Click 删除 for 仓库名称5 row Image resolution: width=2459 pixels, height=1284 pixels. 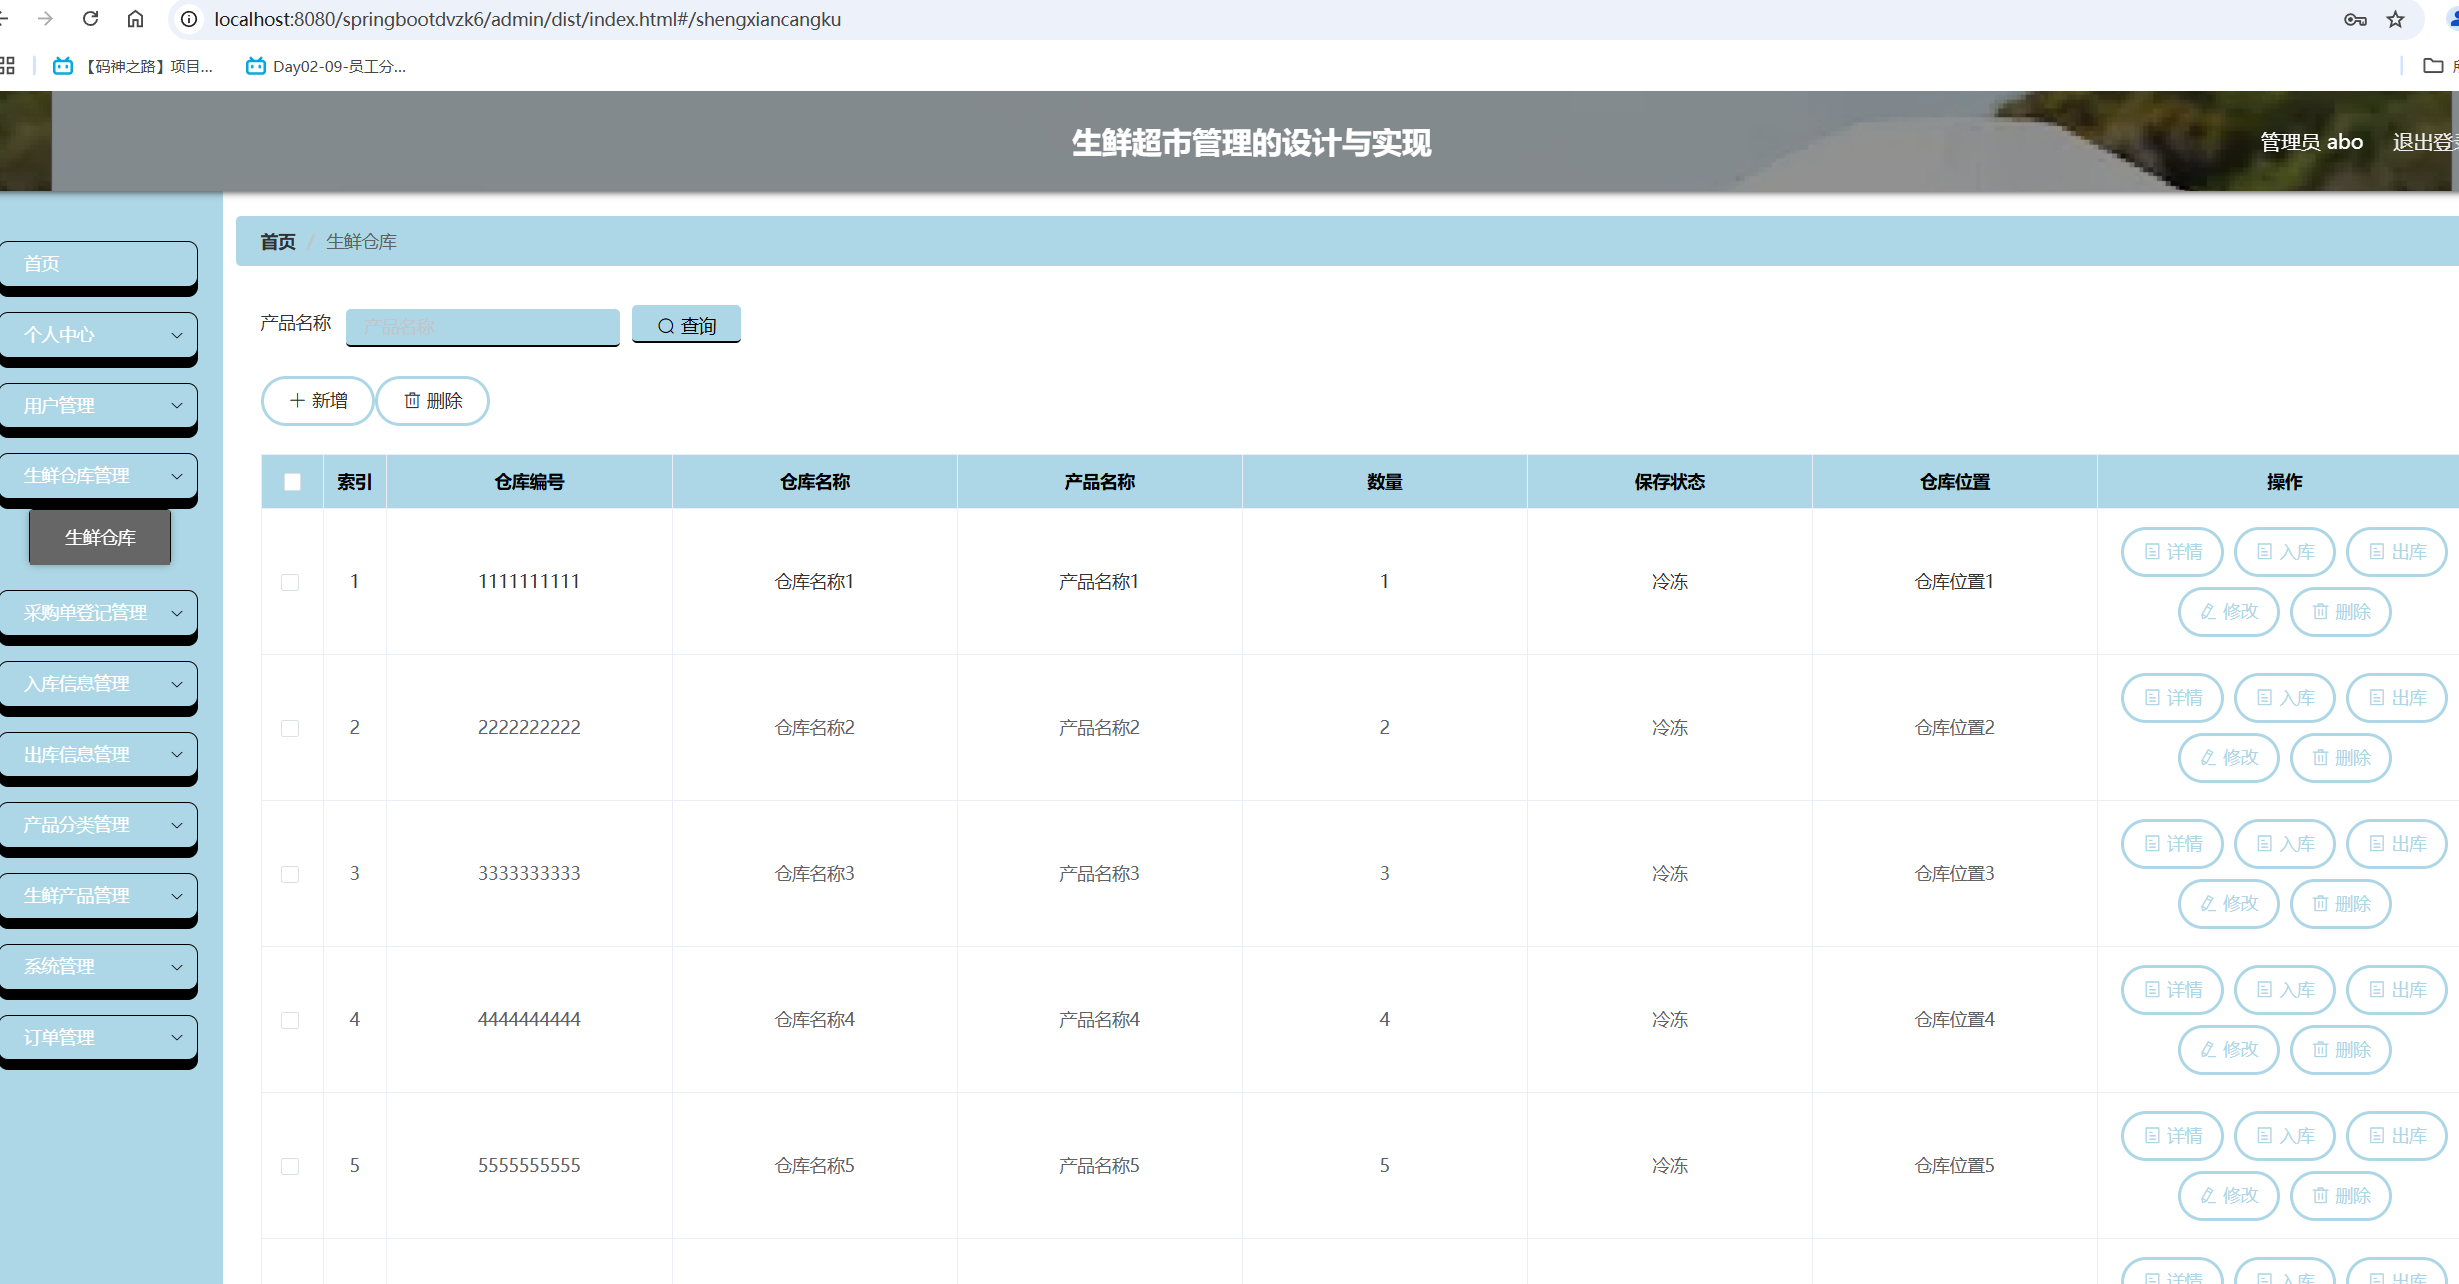click(2341, 1196)
